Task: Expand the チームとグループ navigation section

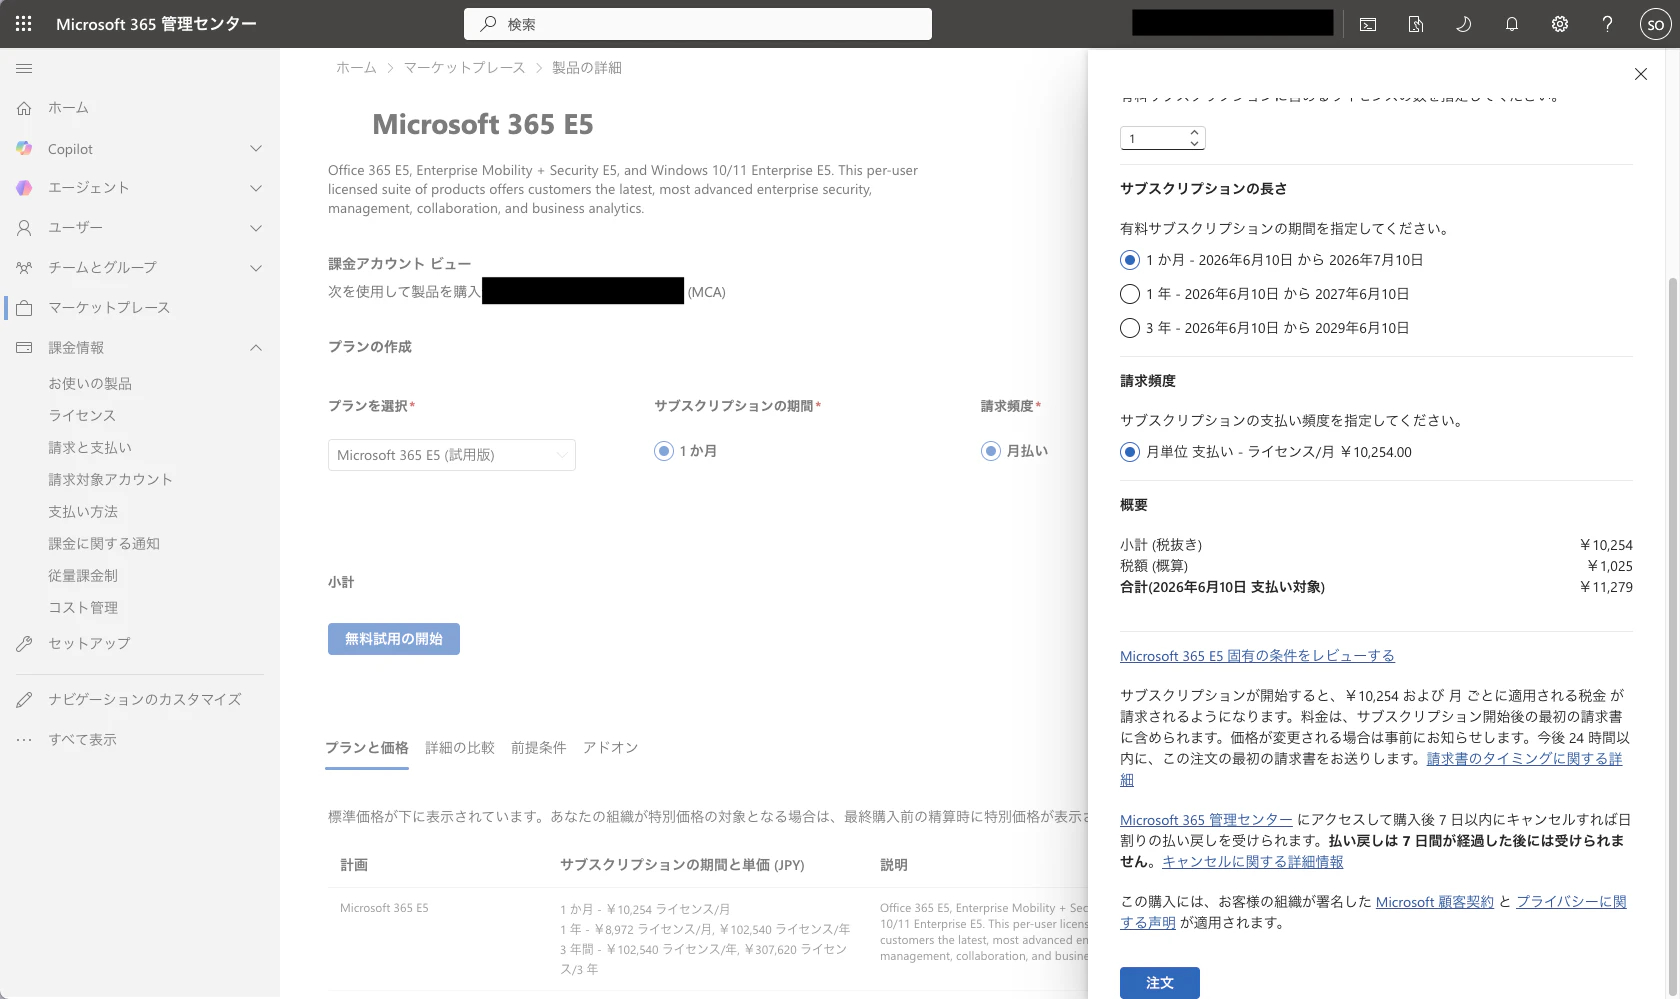Action: click(x=256, y=268)
